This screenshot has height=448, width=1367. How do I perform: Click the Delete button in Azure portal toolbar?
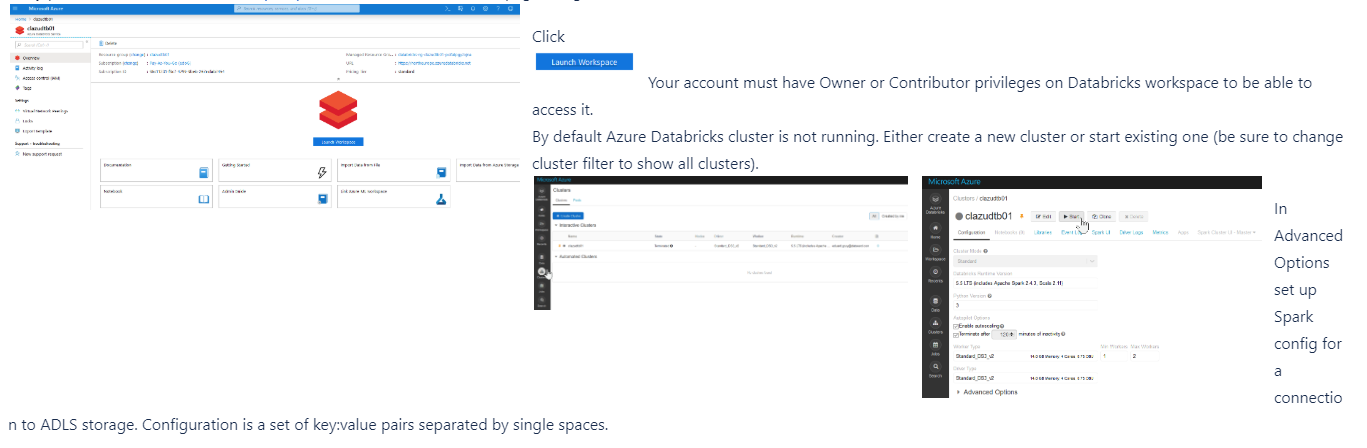[x=108, y=43]
